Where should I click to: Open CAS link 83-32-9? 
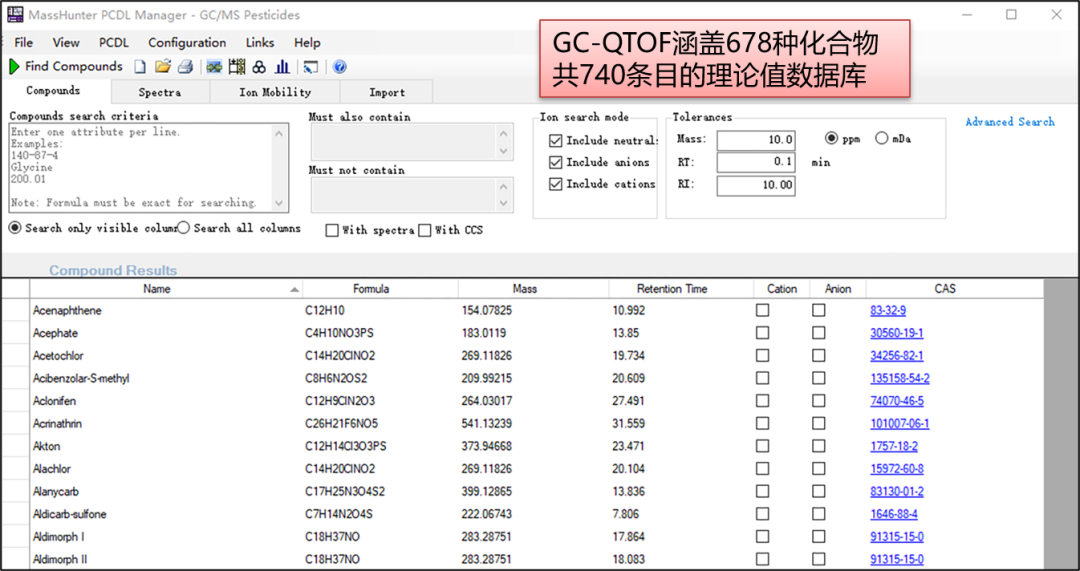pos(888,311)
